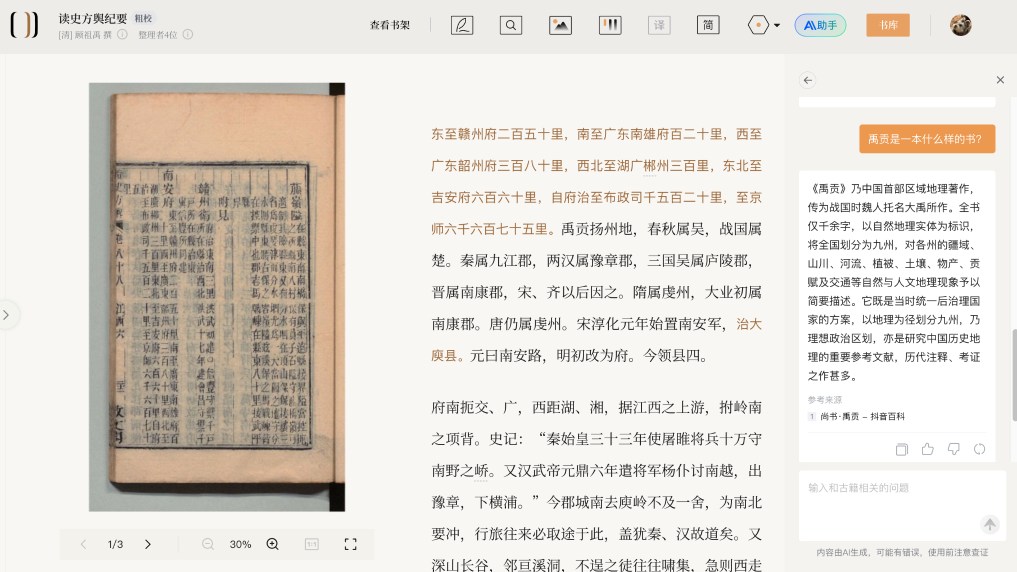This screenshot has height=572, width=1017.
Task: Click thumbs-down on the AI response
Action: pos(954,449)
